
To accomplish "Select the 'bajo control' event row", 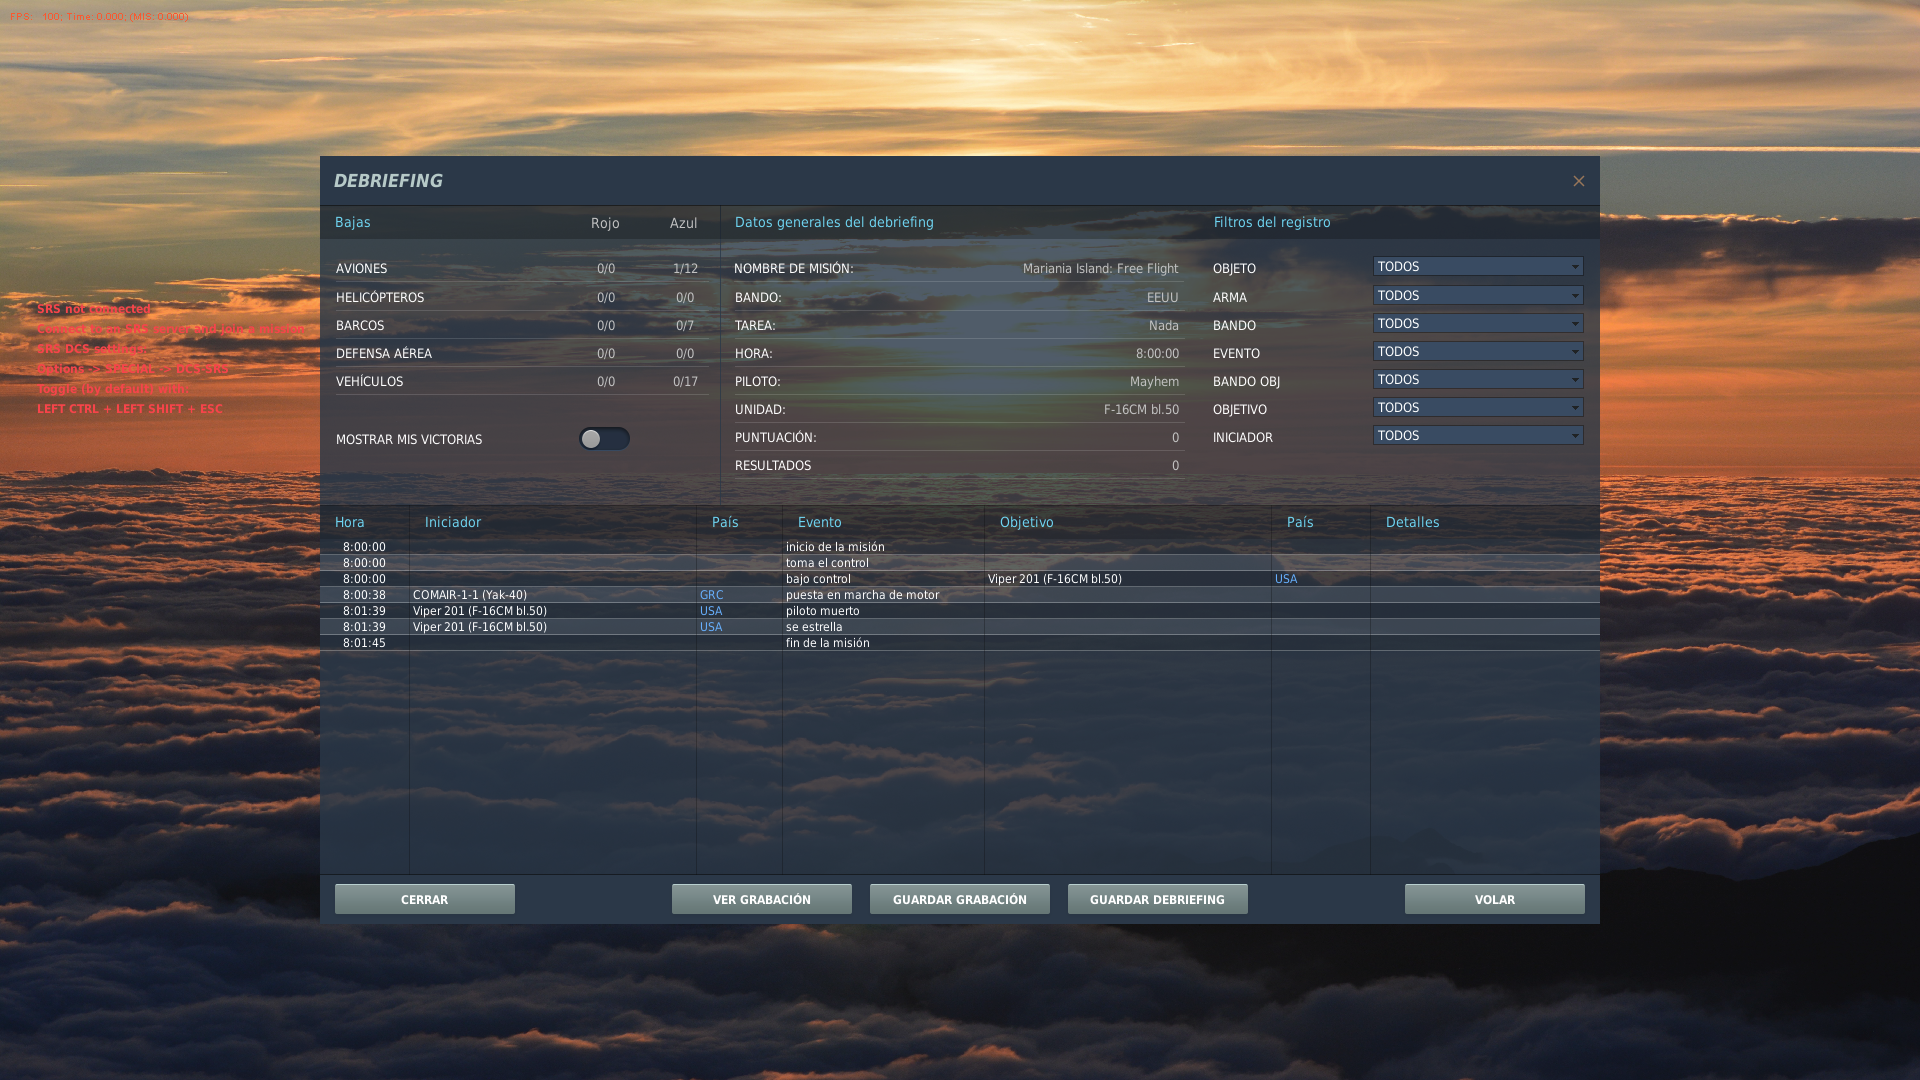I will (x=960, y=579).
